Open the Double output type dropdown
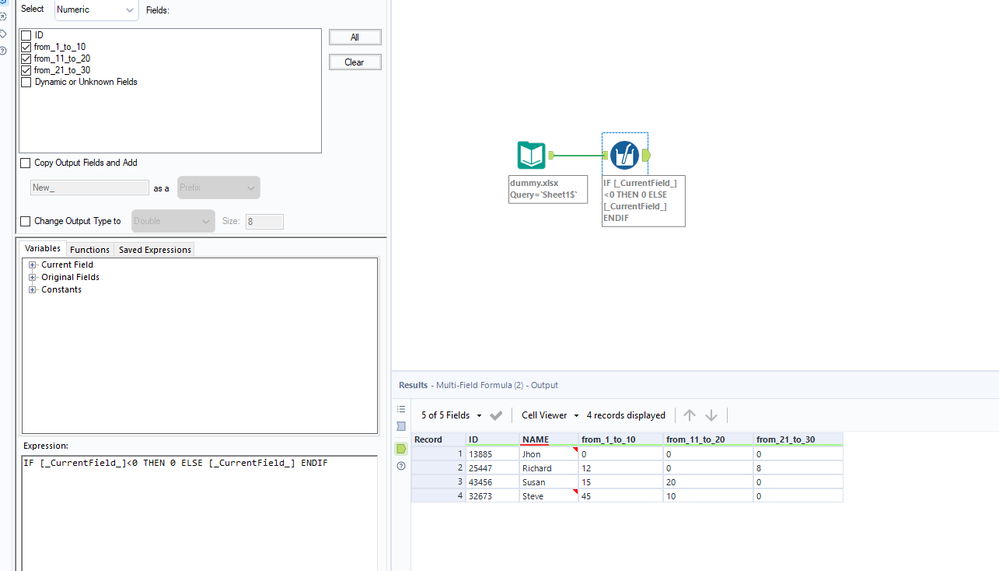This screenshot has width=999, height=571. pos(173,221)
